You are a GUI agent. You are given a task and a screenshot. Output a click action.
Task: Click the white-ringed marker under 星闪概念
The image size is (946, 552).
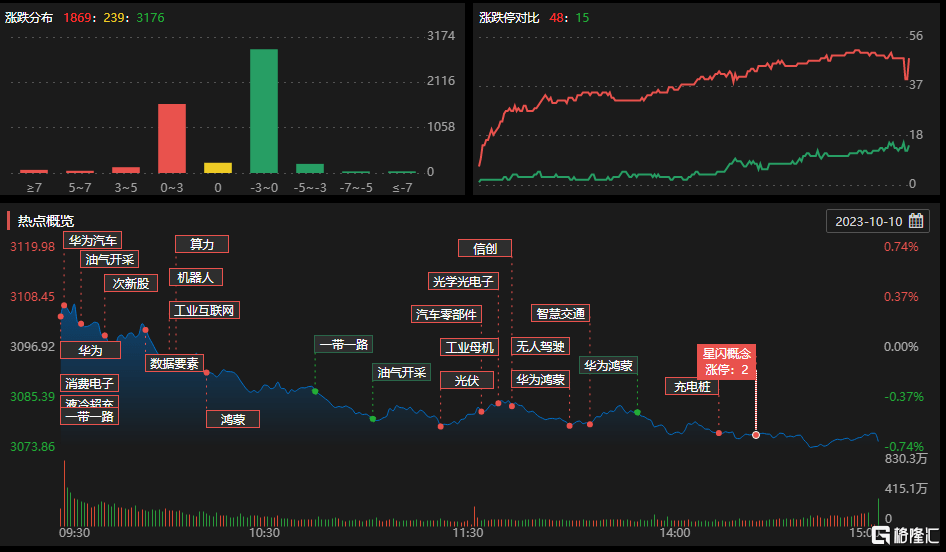tap(756, 435)
